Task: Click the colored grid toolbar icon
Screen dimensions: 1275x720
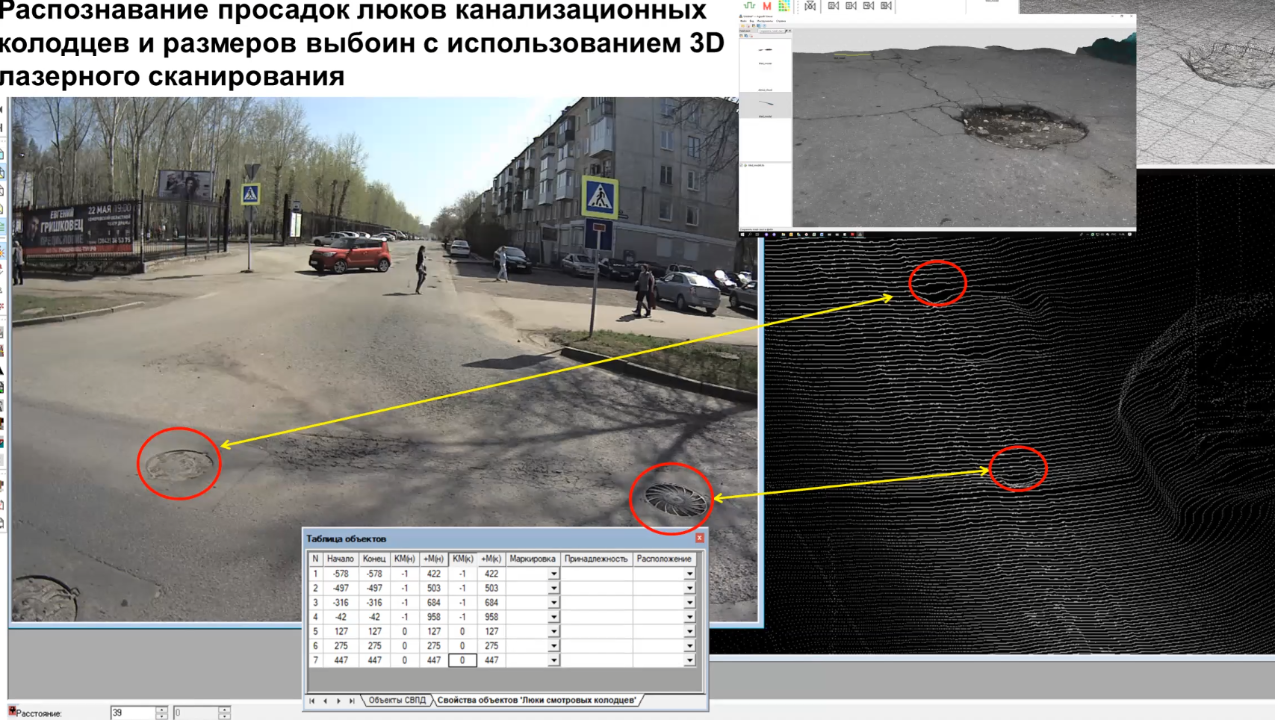Action: click(x=783, y=6)
